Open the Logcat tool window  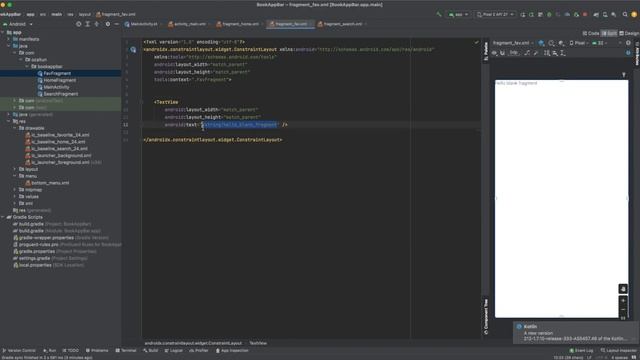[174, 351]
